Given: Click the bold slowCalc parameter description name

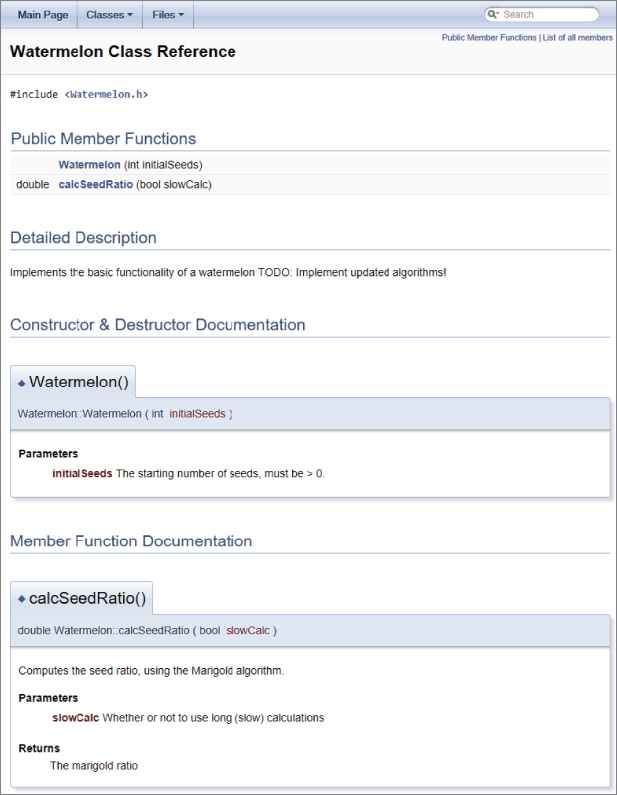Looking at the screenshot, I should click(x=76, y=718).
